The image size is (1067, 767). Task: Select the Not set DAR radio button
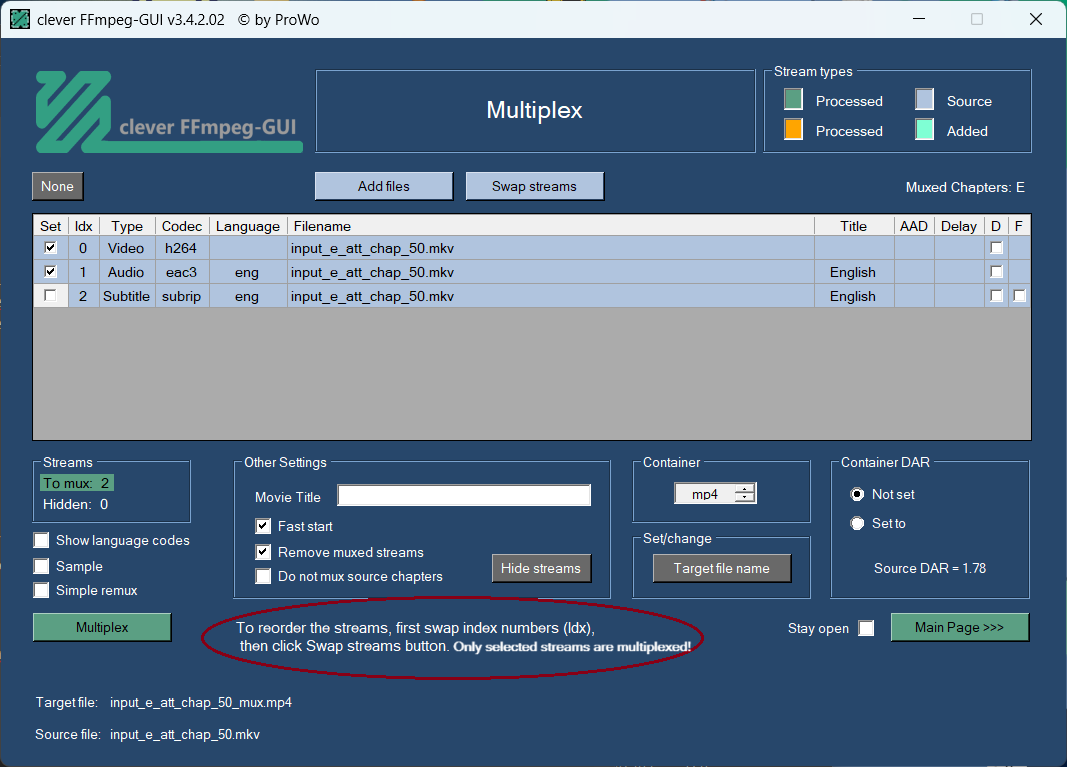coord(857,494)
